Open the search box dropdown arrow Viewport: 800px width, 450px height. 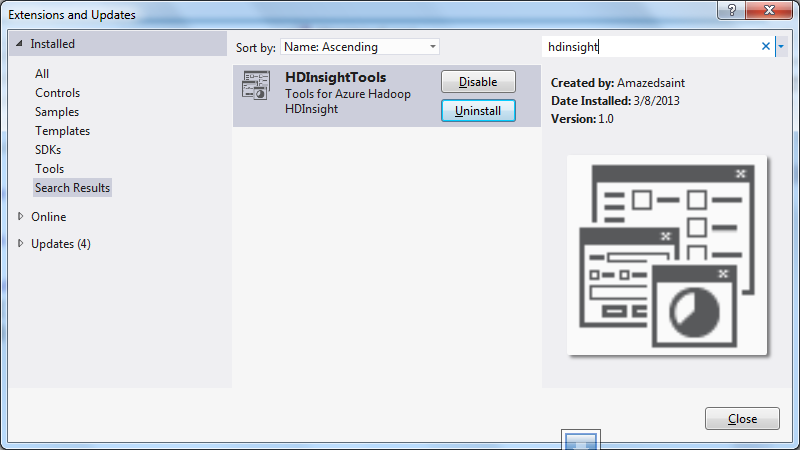(x=781, y=46)
